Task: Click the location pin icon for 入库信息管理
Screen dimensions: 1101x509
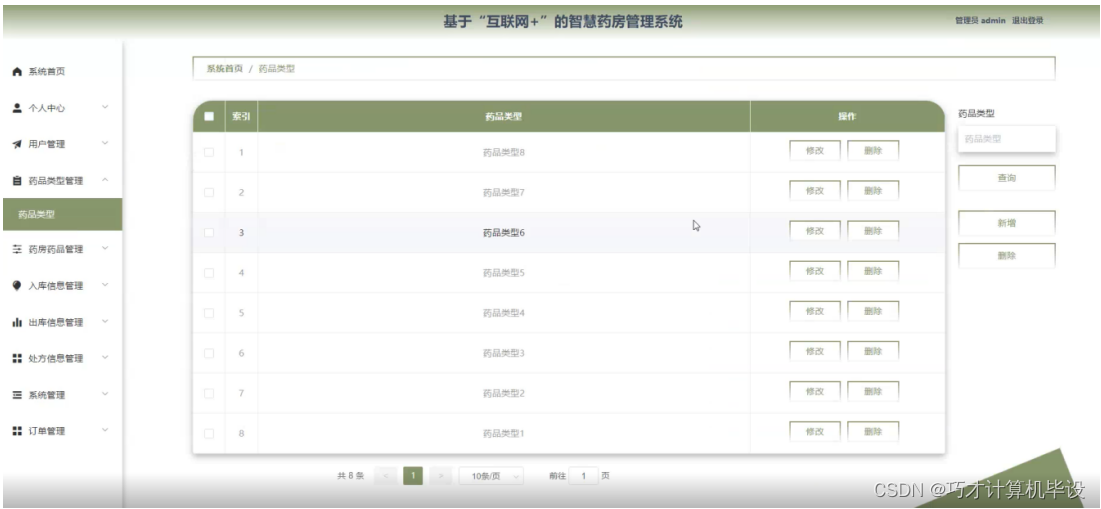Action: 18,285
